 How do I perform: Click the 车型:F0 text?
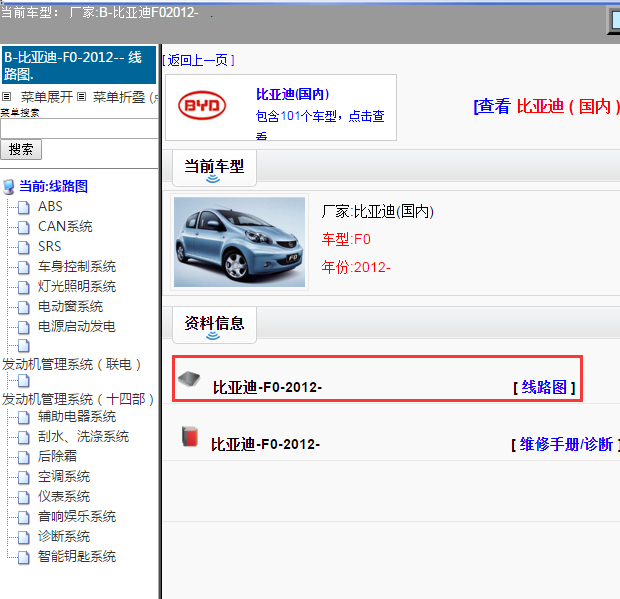(346, 240)
